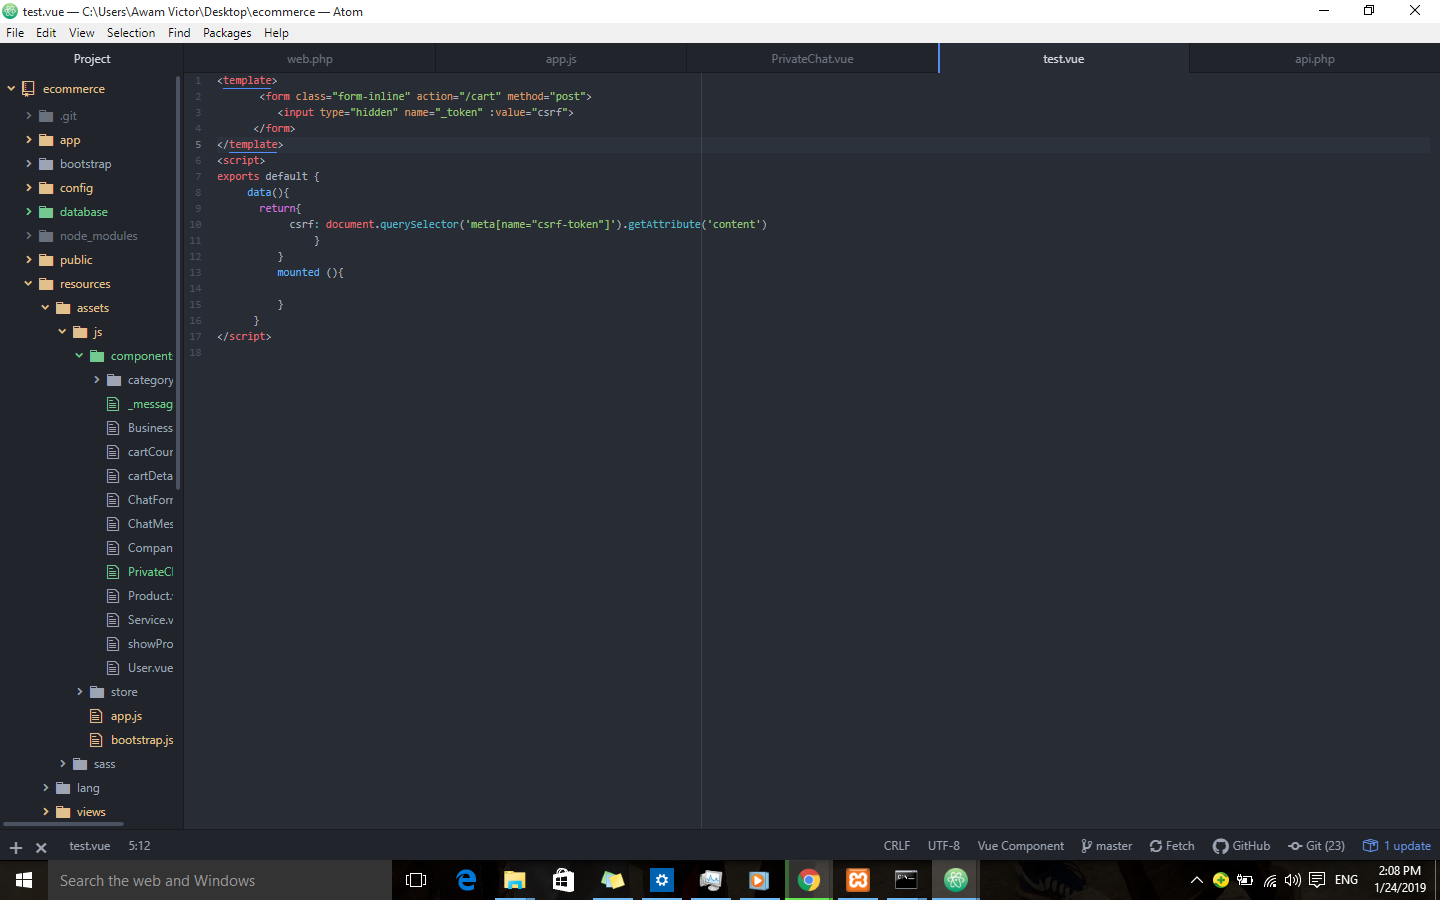Open the Help menu

click(276, 33)
